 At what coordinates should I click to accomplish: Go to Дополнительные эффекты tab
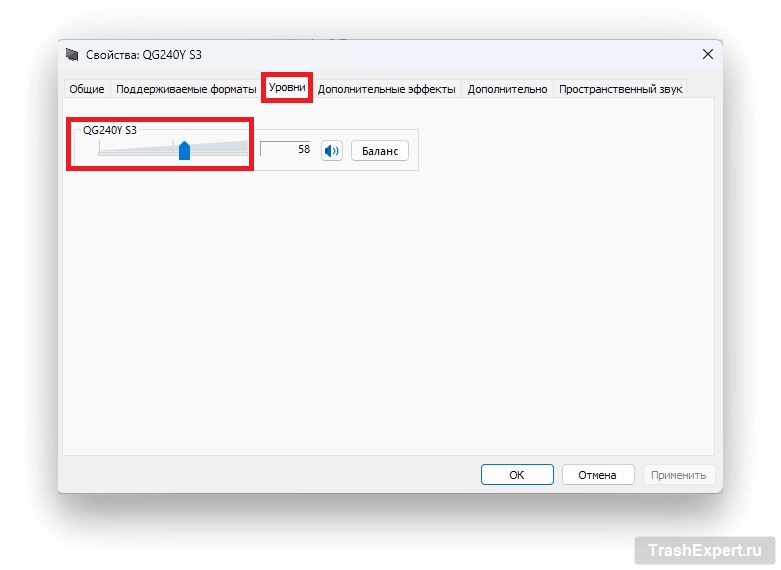pos(386,89)
